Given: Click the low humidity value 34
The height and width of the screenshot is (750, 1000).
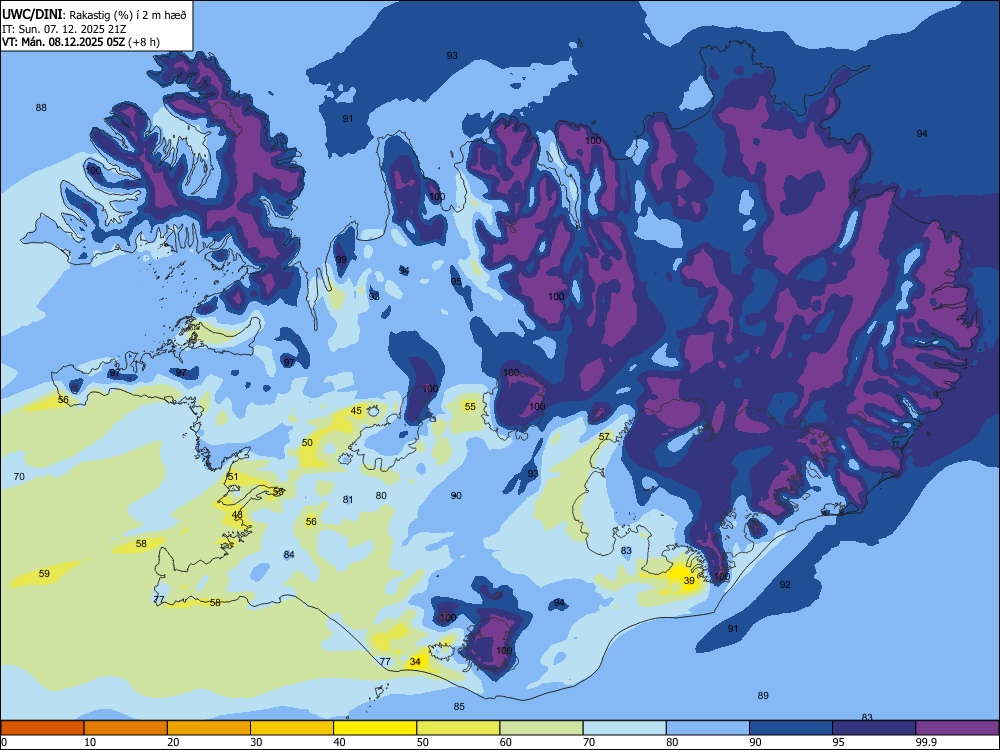Looking at the screenshot, I should coord(415,661).
